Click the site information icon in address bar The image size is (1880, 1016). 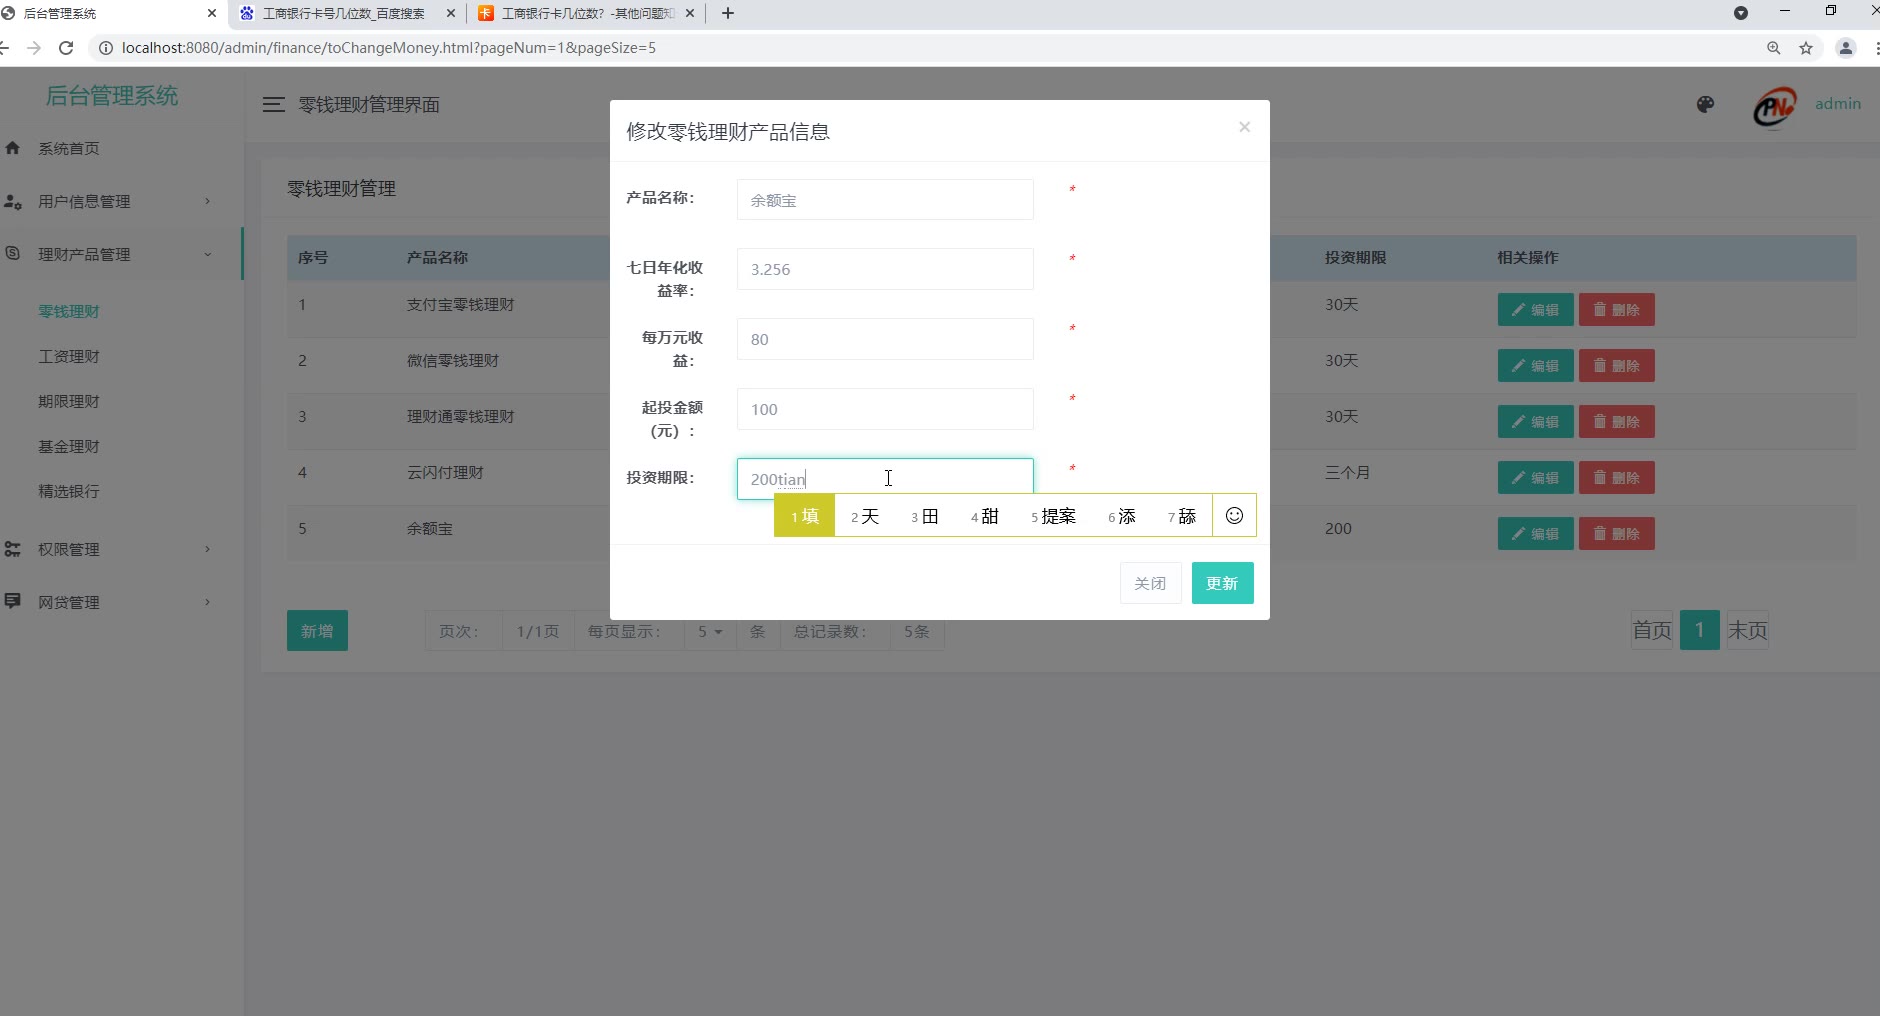[x=105, y=48]
